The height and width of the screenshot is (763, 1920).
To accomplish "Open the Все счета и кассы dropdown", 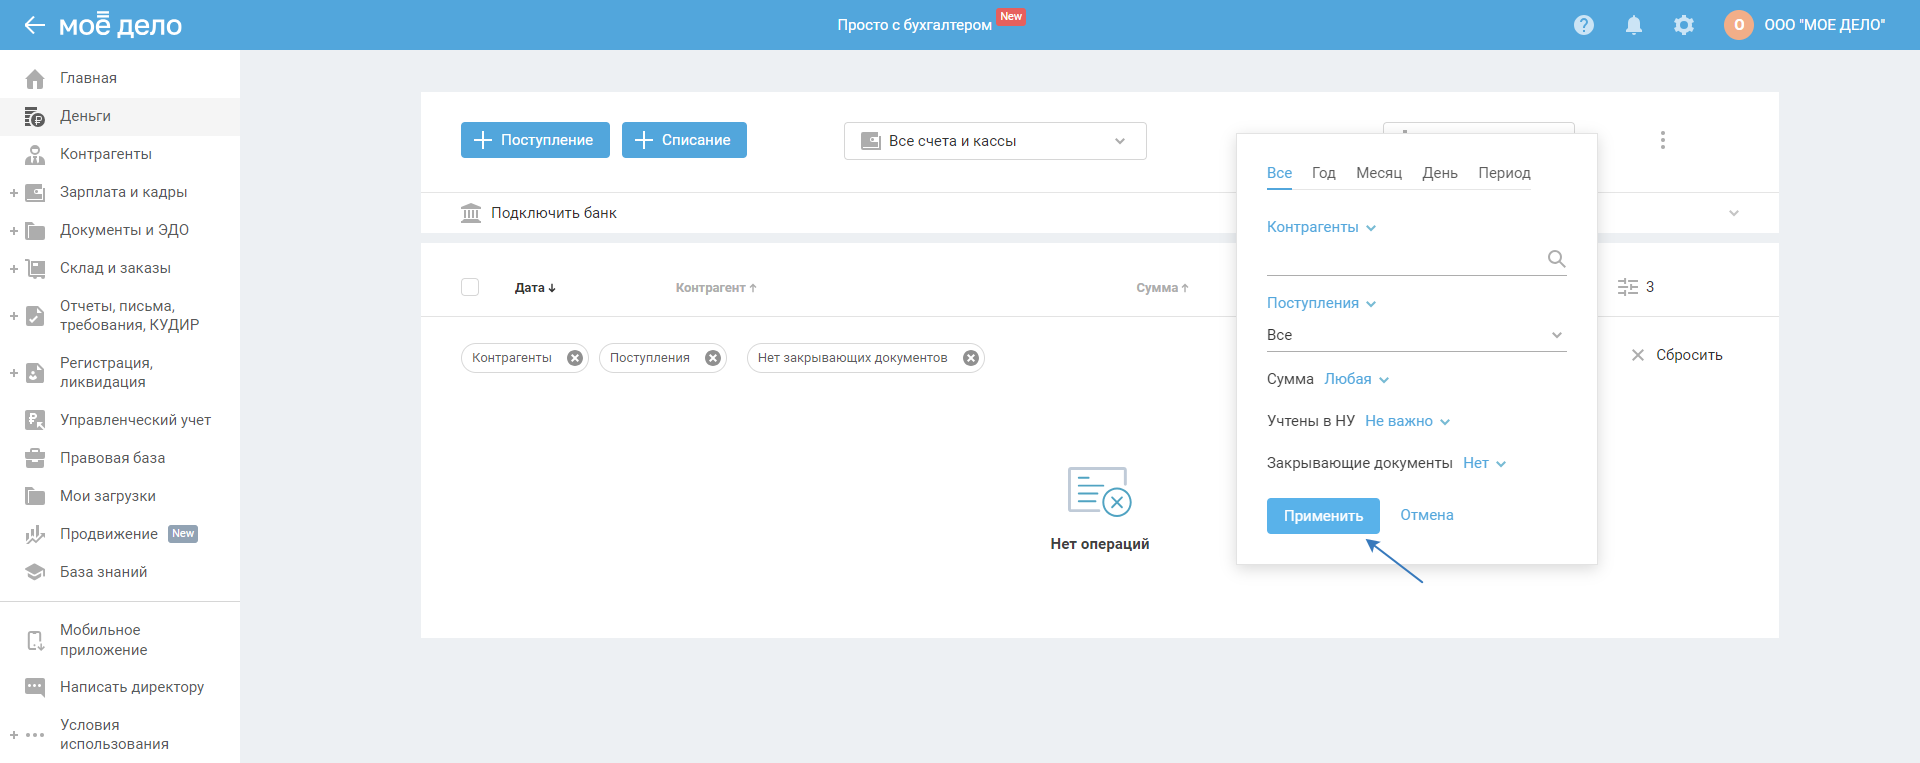I will coord(995,141).
